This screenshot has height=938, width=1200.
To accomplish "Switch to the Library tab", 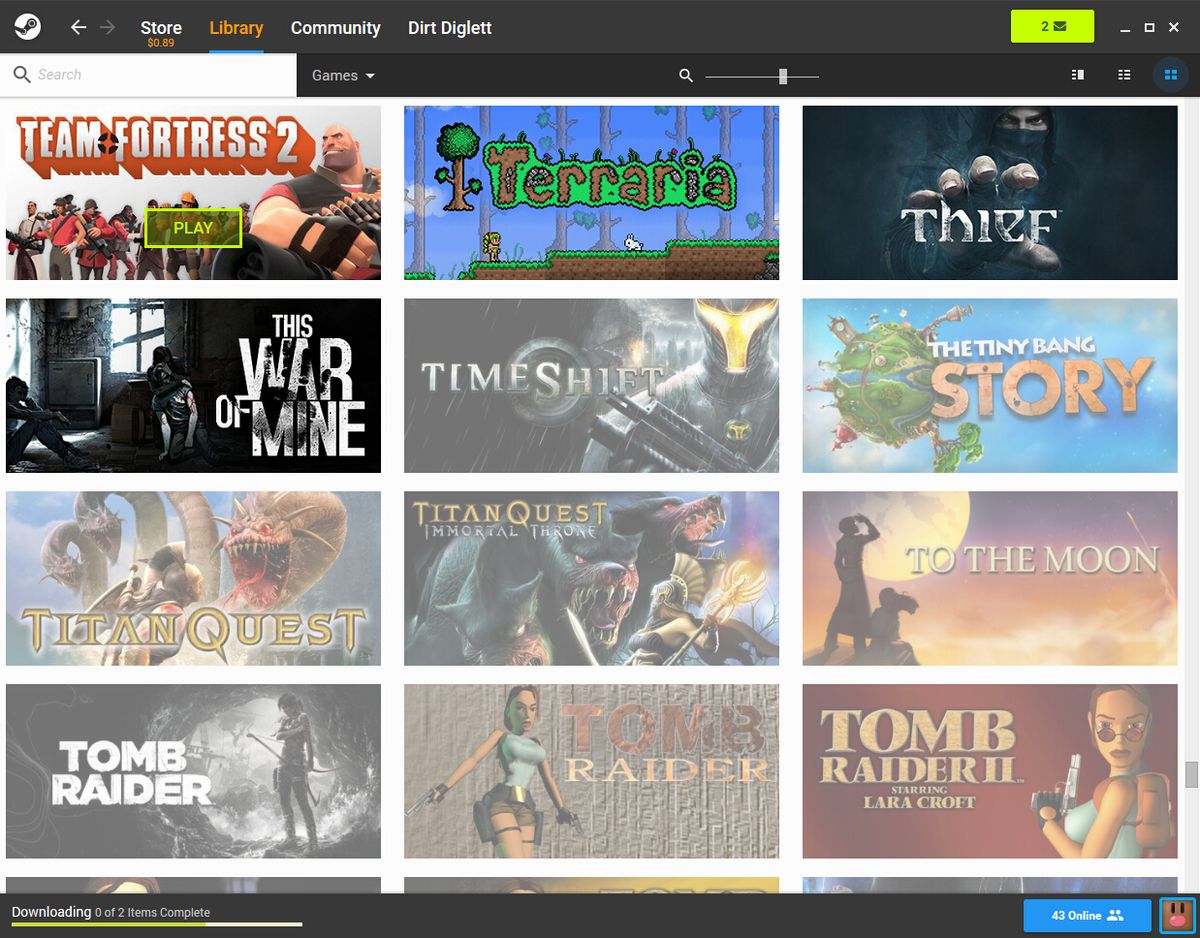I will tap(236, 27).
